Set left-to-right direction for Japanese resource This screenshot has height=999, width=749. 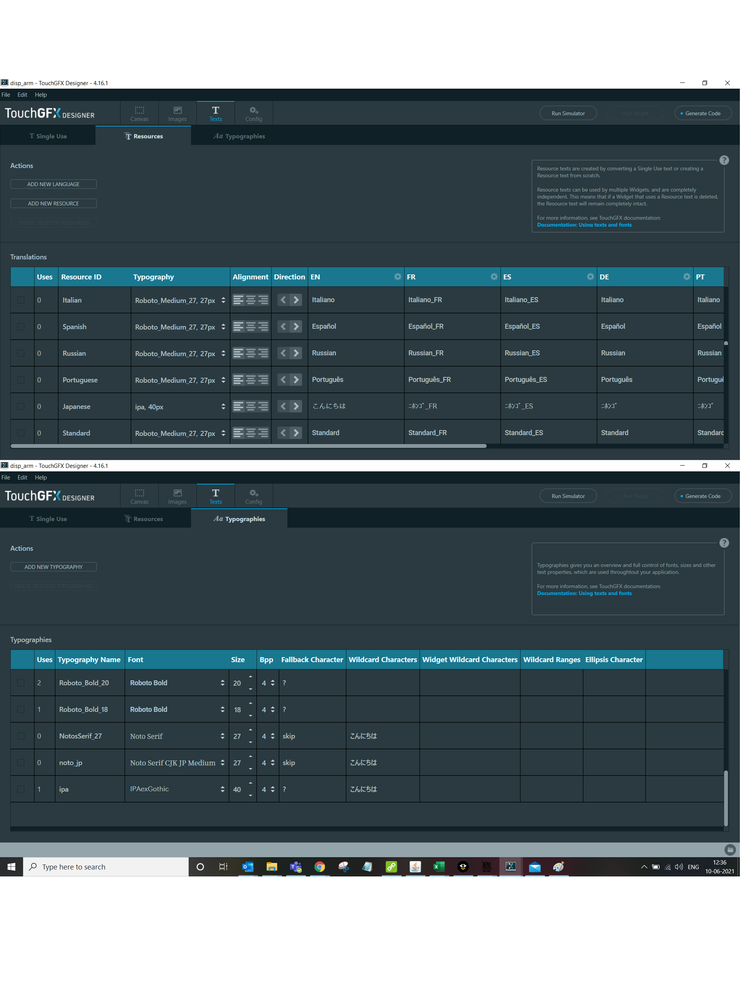(296, 406)
